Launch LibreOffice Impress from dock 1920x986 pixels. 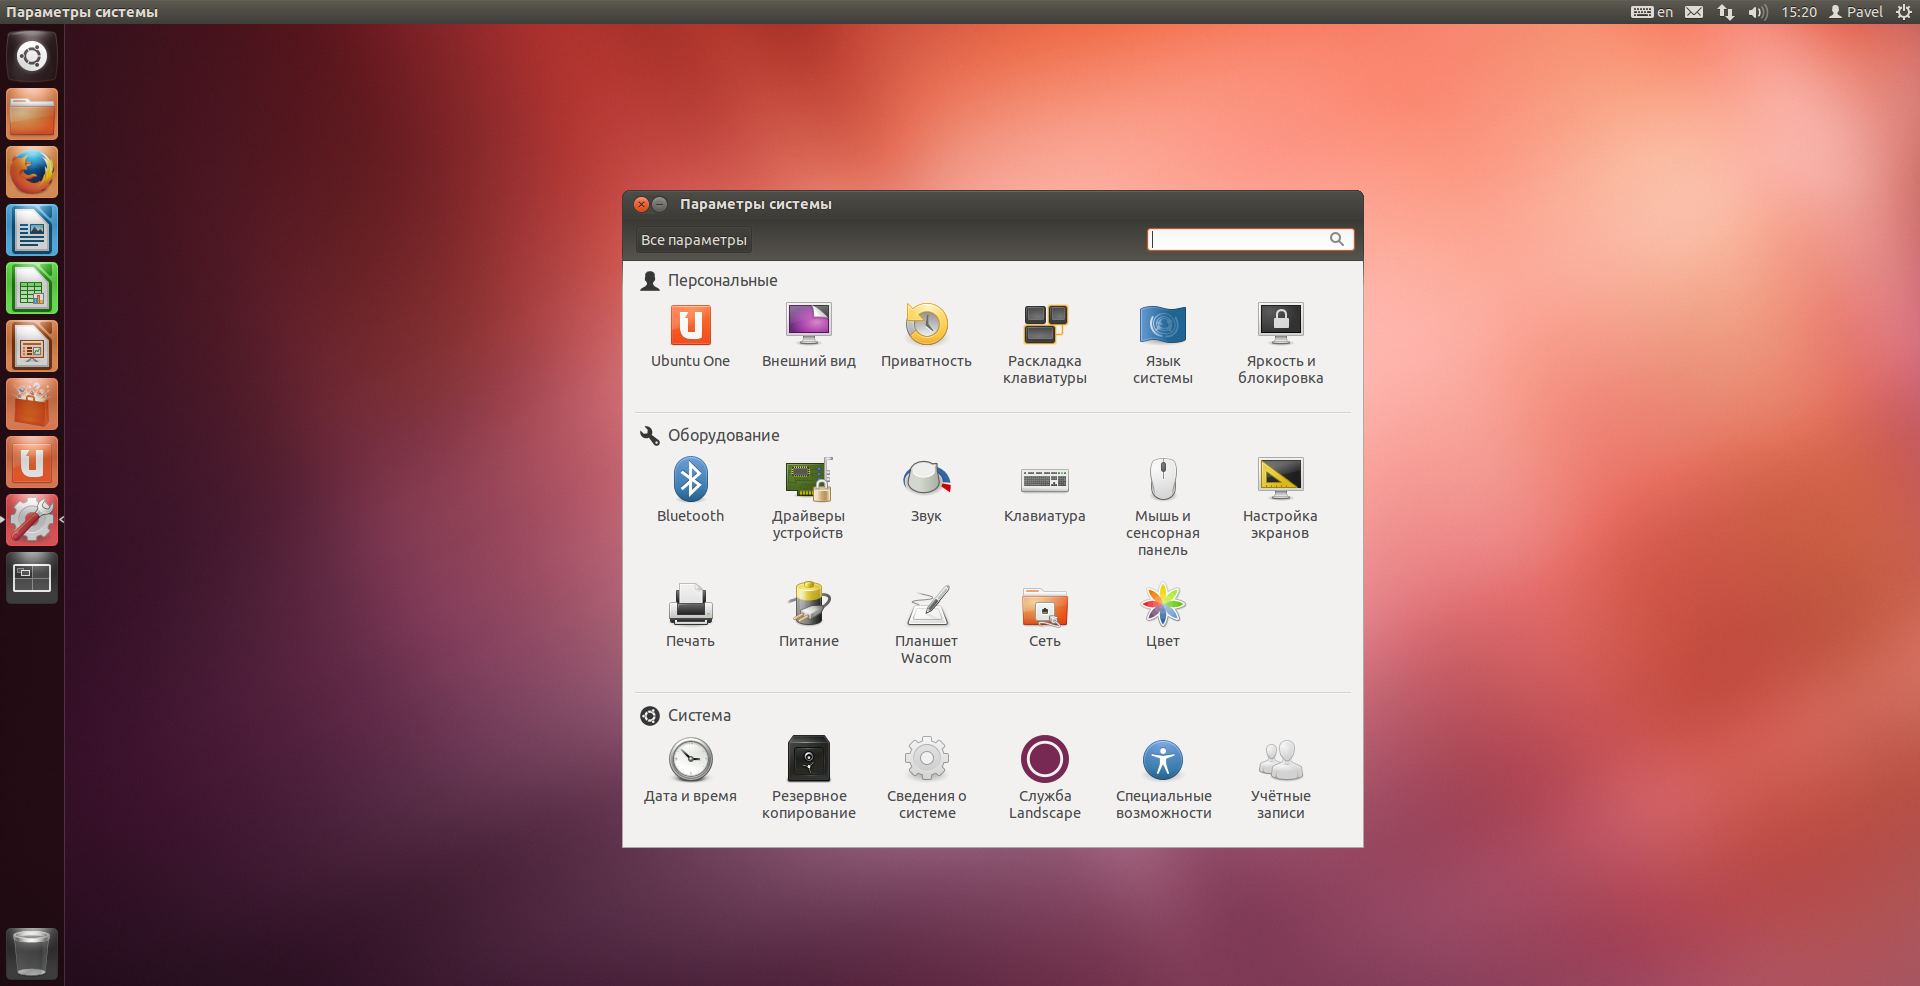(32, 346)
